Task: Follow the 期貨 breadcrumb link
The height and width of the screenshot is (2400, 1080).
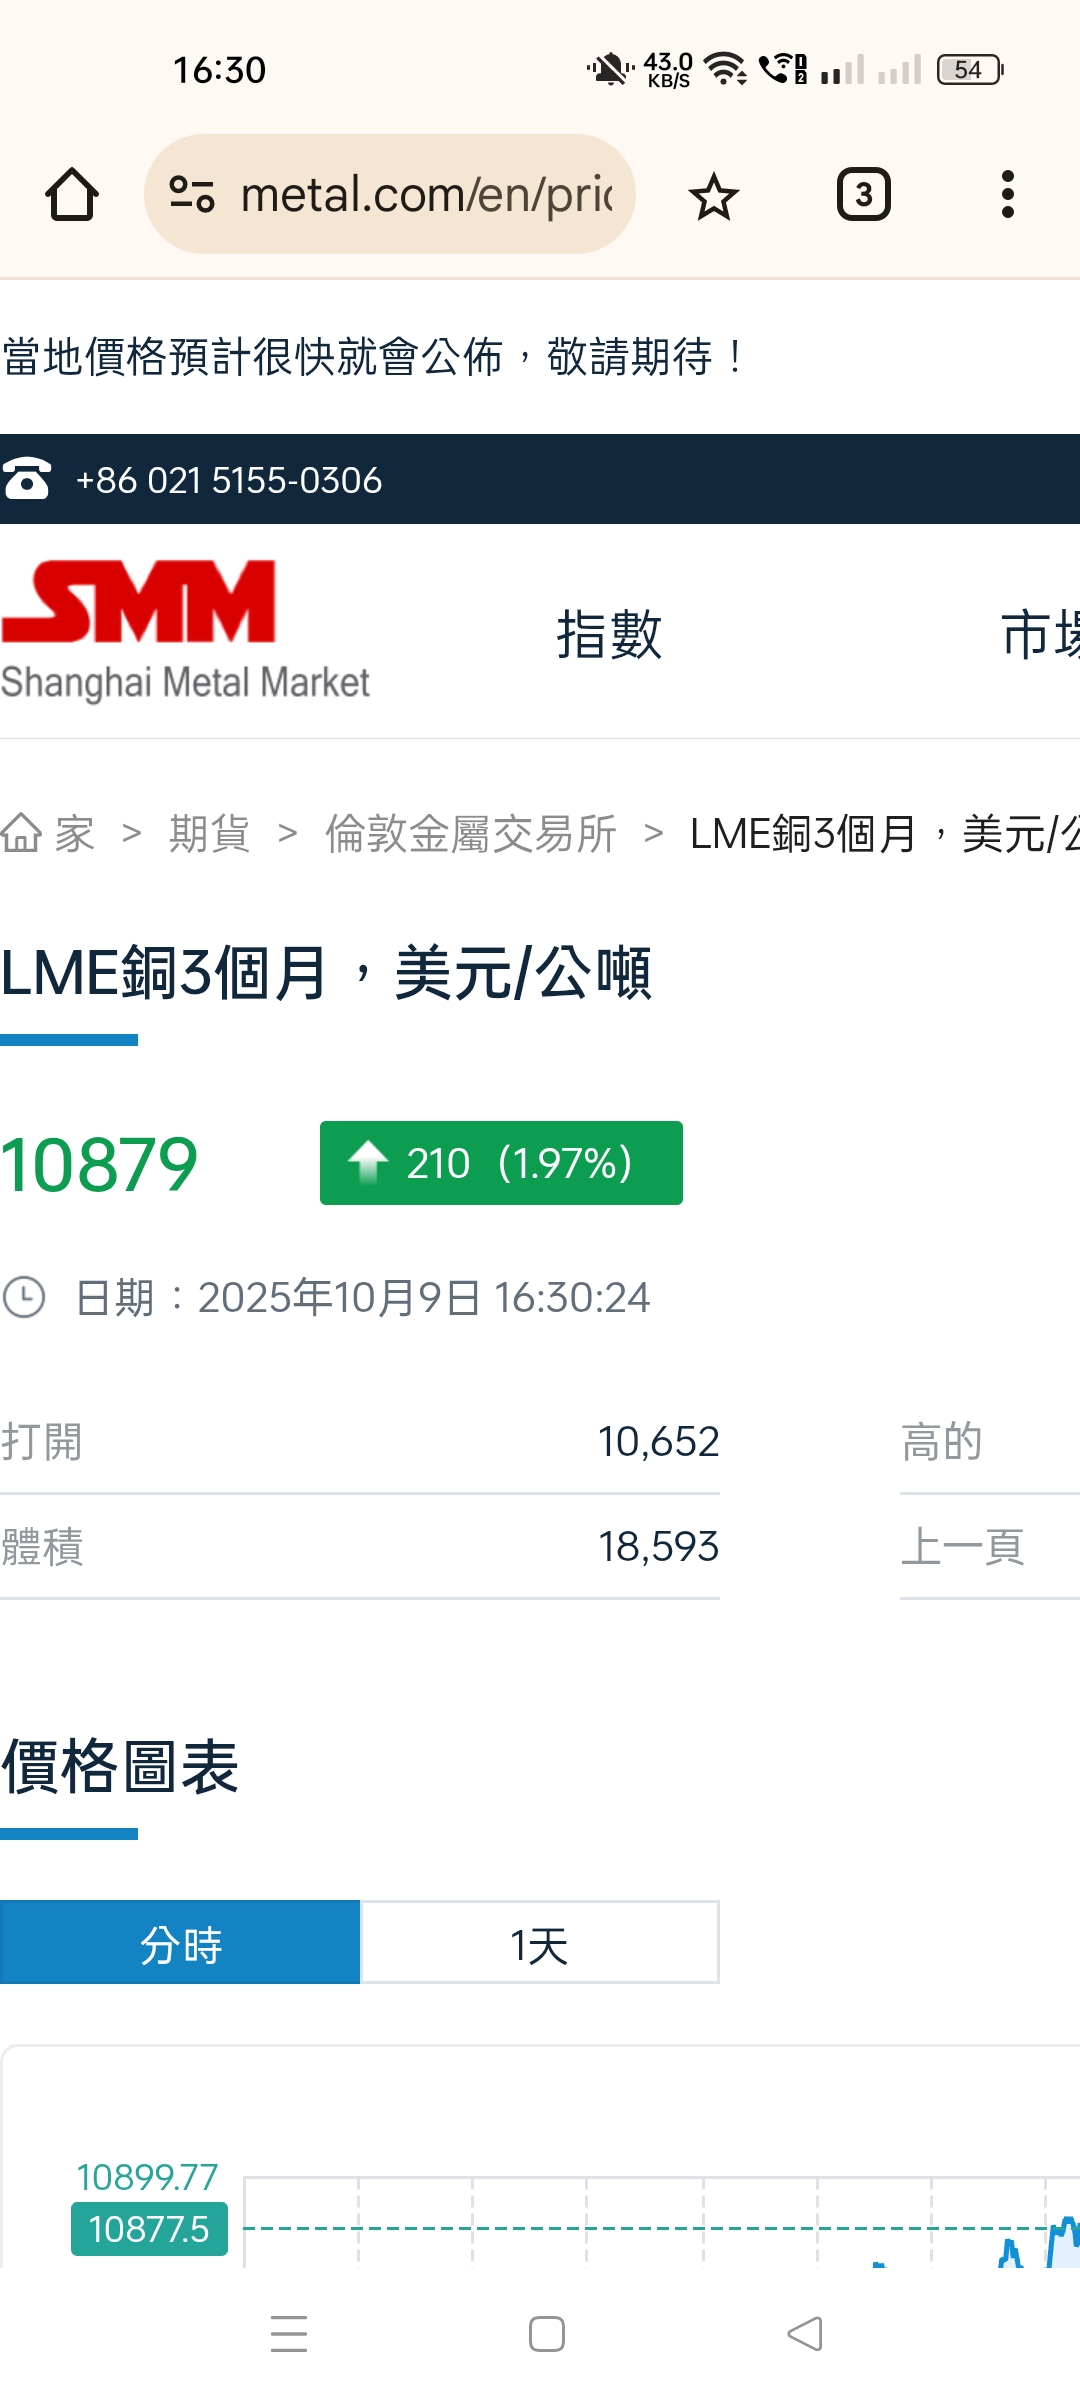Action: tap(209, 833)
